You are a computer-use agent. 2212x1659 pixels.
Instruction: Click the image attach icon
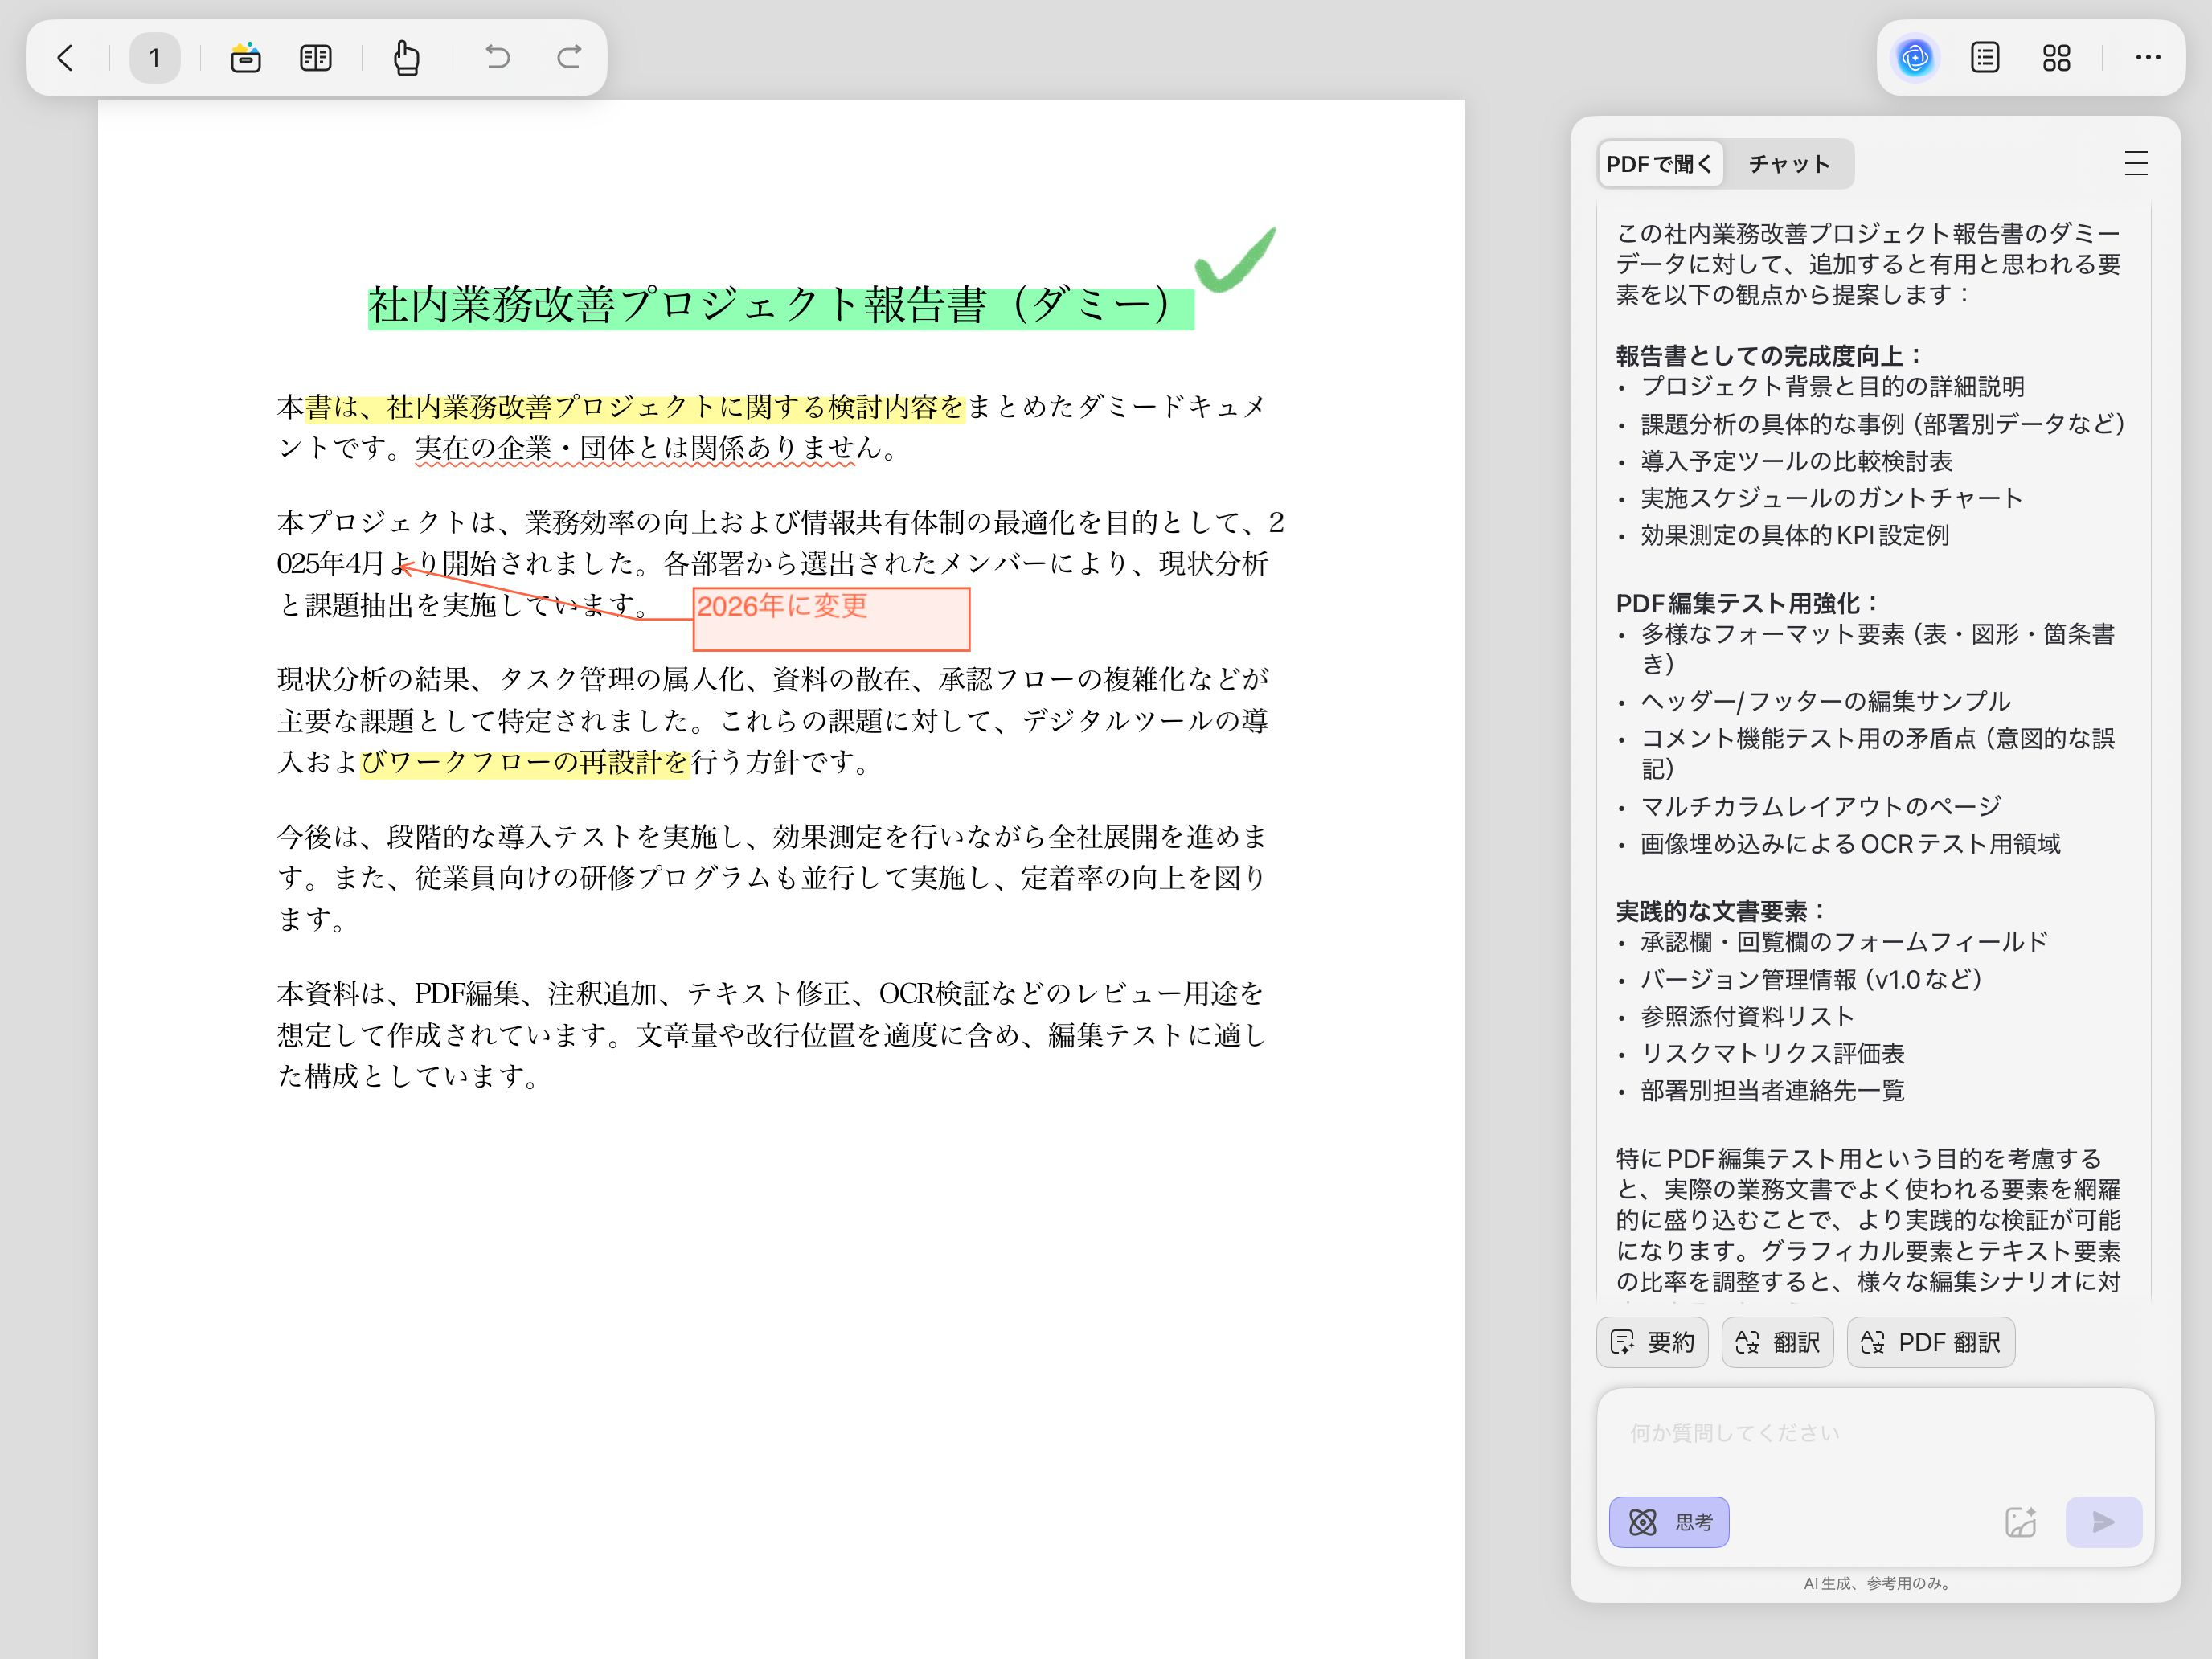[x=2021, y=1522]
